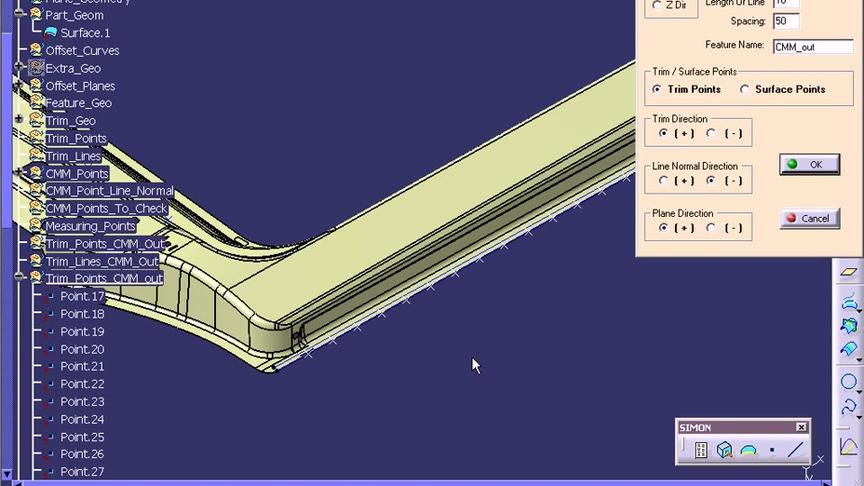Expand the Trim_Geo tree node

coord(19,120)
